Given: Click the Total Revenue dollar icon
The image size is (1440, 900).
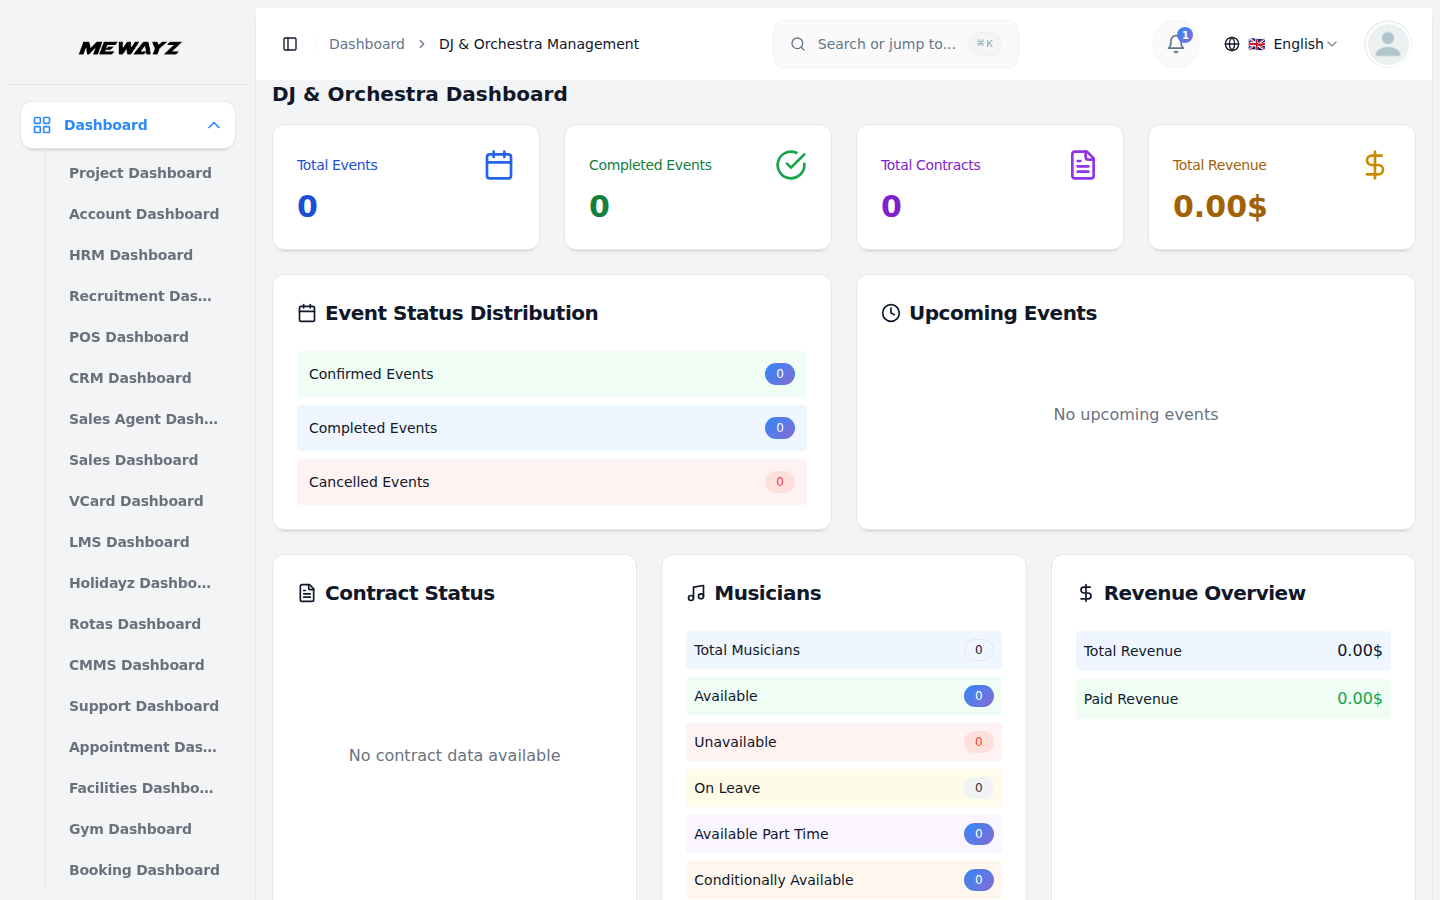Looking at the screenshot, I should coord(1375,165).
